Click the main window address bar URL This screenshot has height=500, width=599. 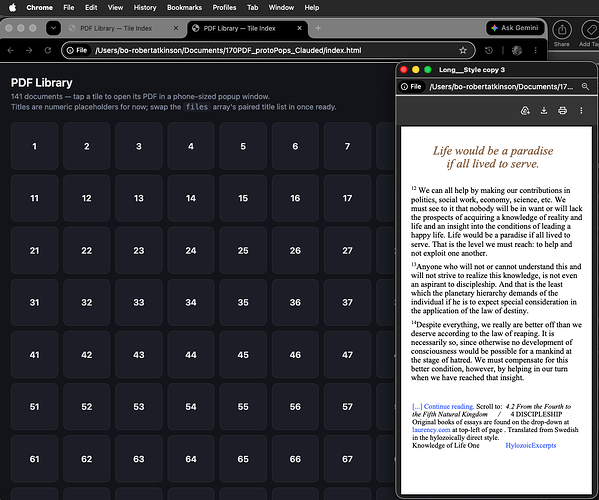point(228,50)
